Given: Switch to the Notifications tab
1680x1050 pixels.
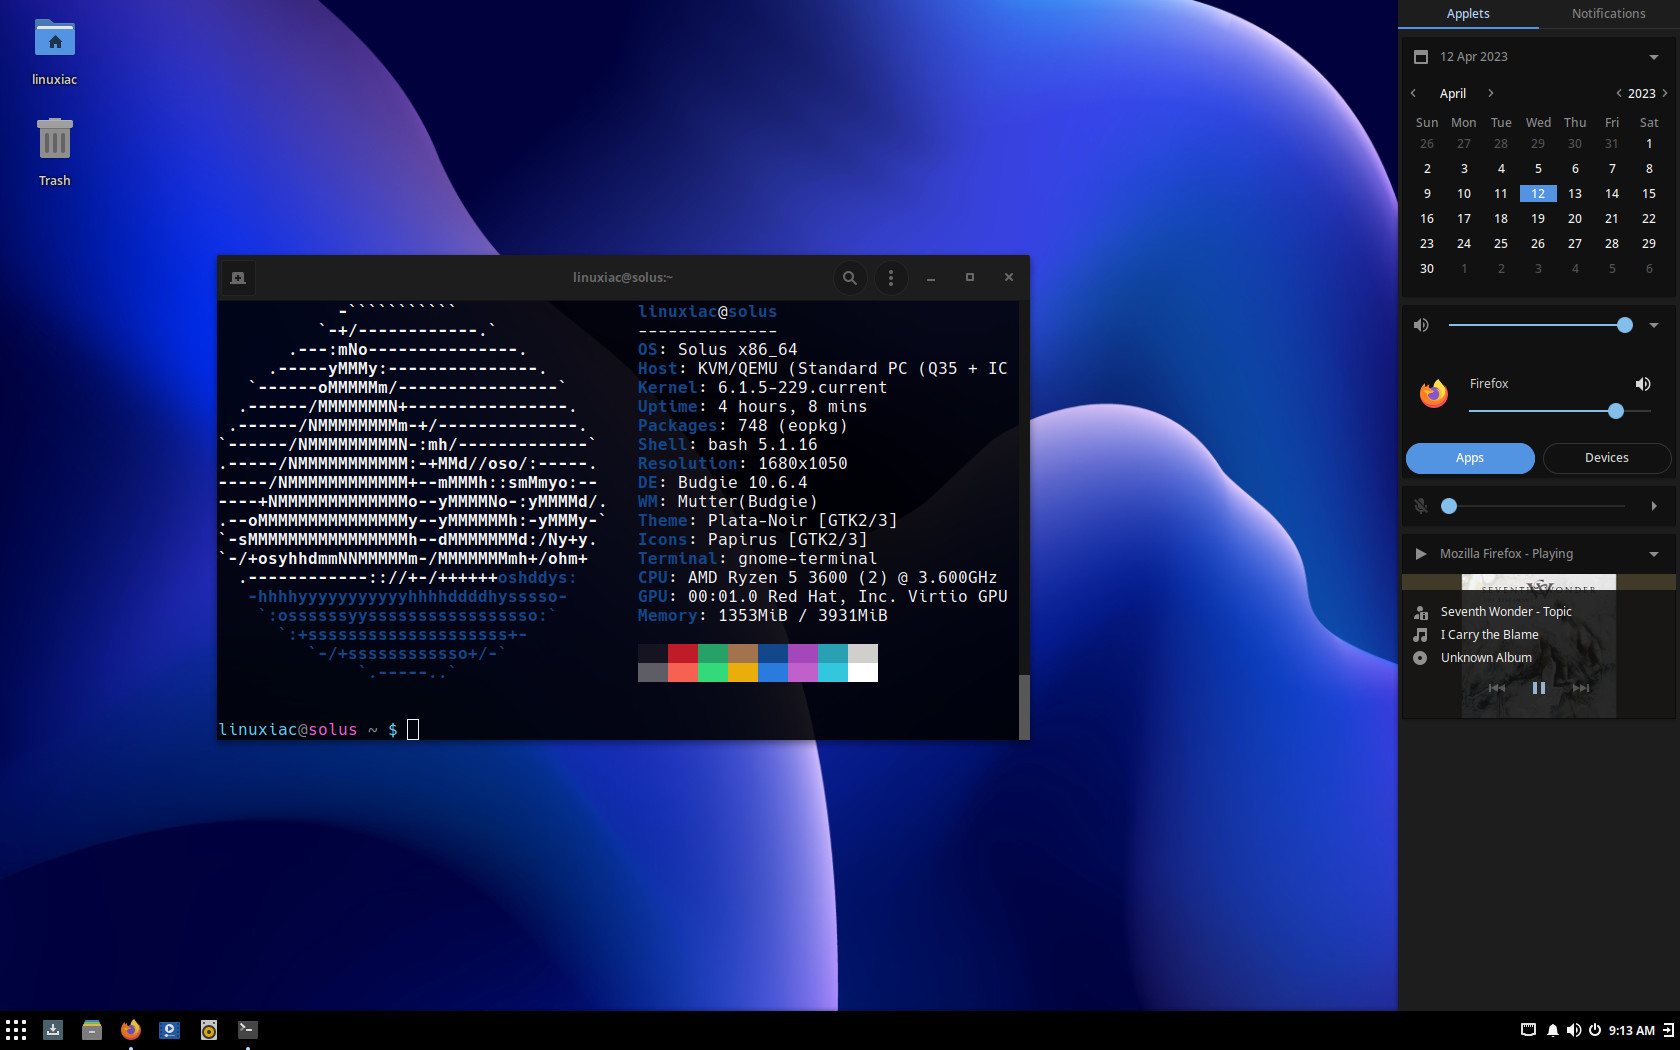Looking at the screenshot, I should pyautogui.click(x=1608, y=14).
